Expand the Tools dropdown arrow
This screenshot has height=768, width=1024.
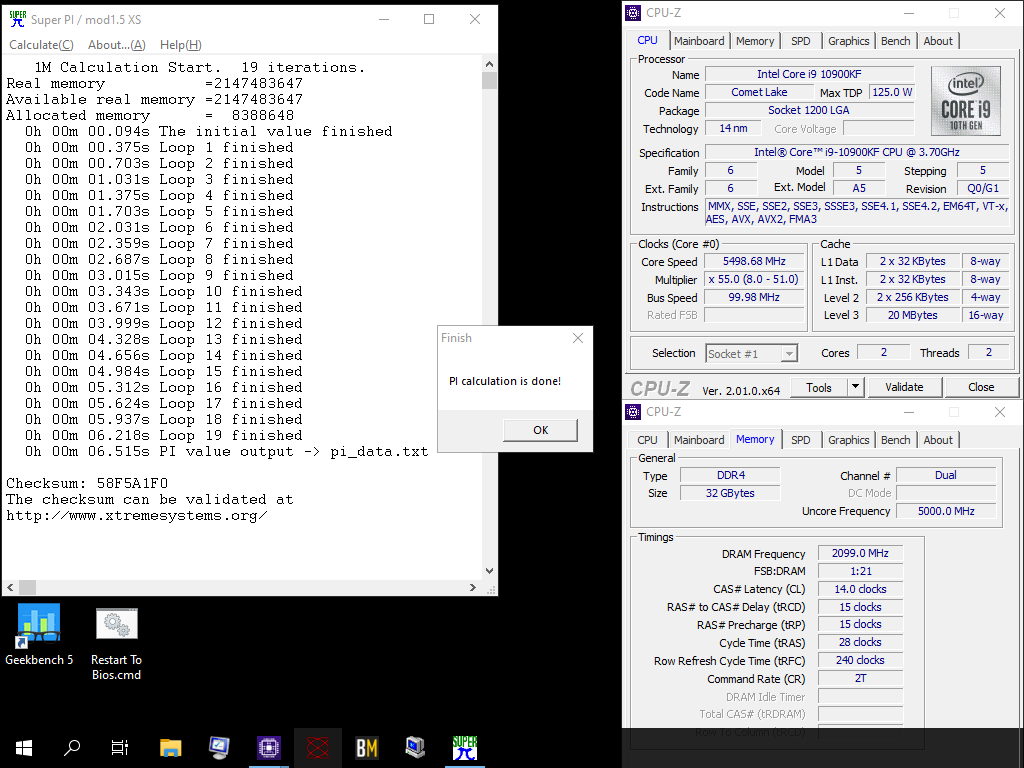click(856, 387)
